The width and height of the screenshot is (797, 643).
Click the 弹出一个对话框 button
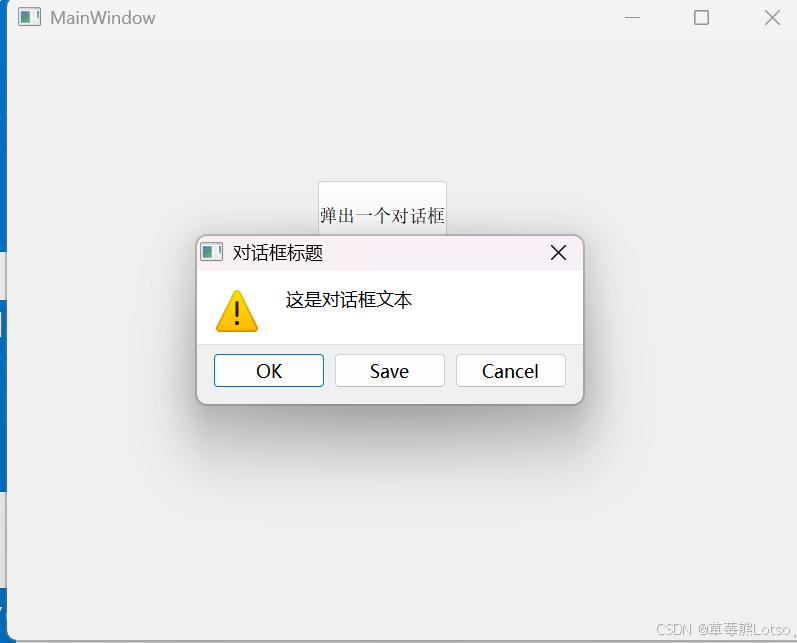382,208
